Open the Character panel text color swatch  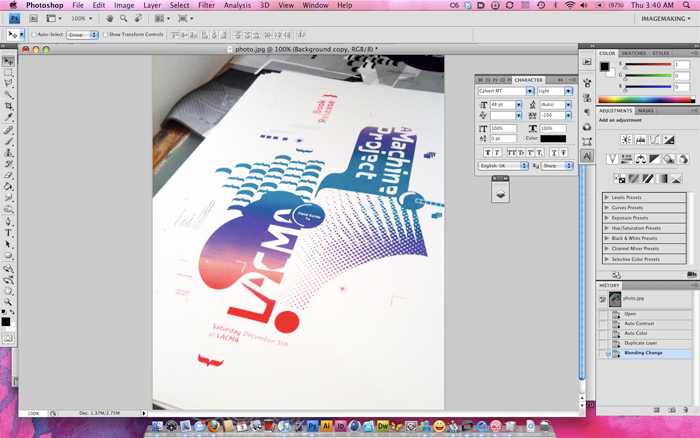click(x=553, y=139)
